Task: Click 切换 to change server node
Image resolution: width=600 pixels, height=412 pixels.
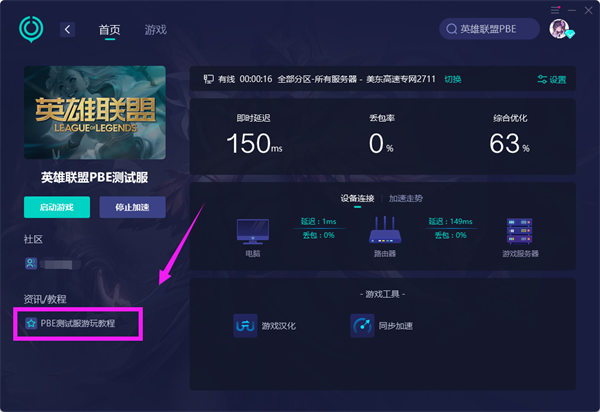Action: coord(453,79)
